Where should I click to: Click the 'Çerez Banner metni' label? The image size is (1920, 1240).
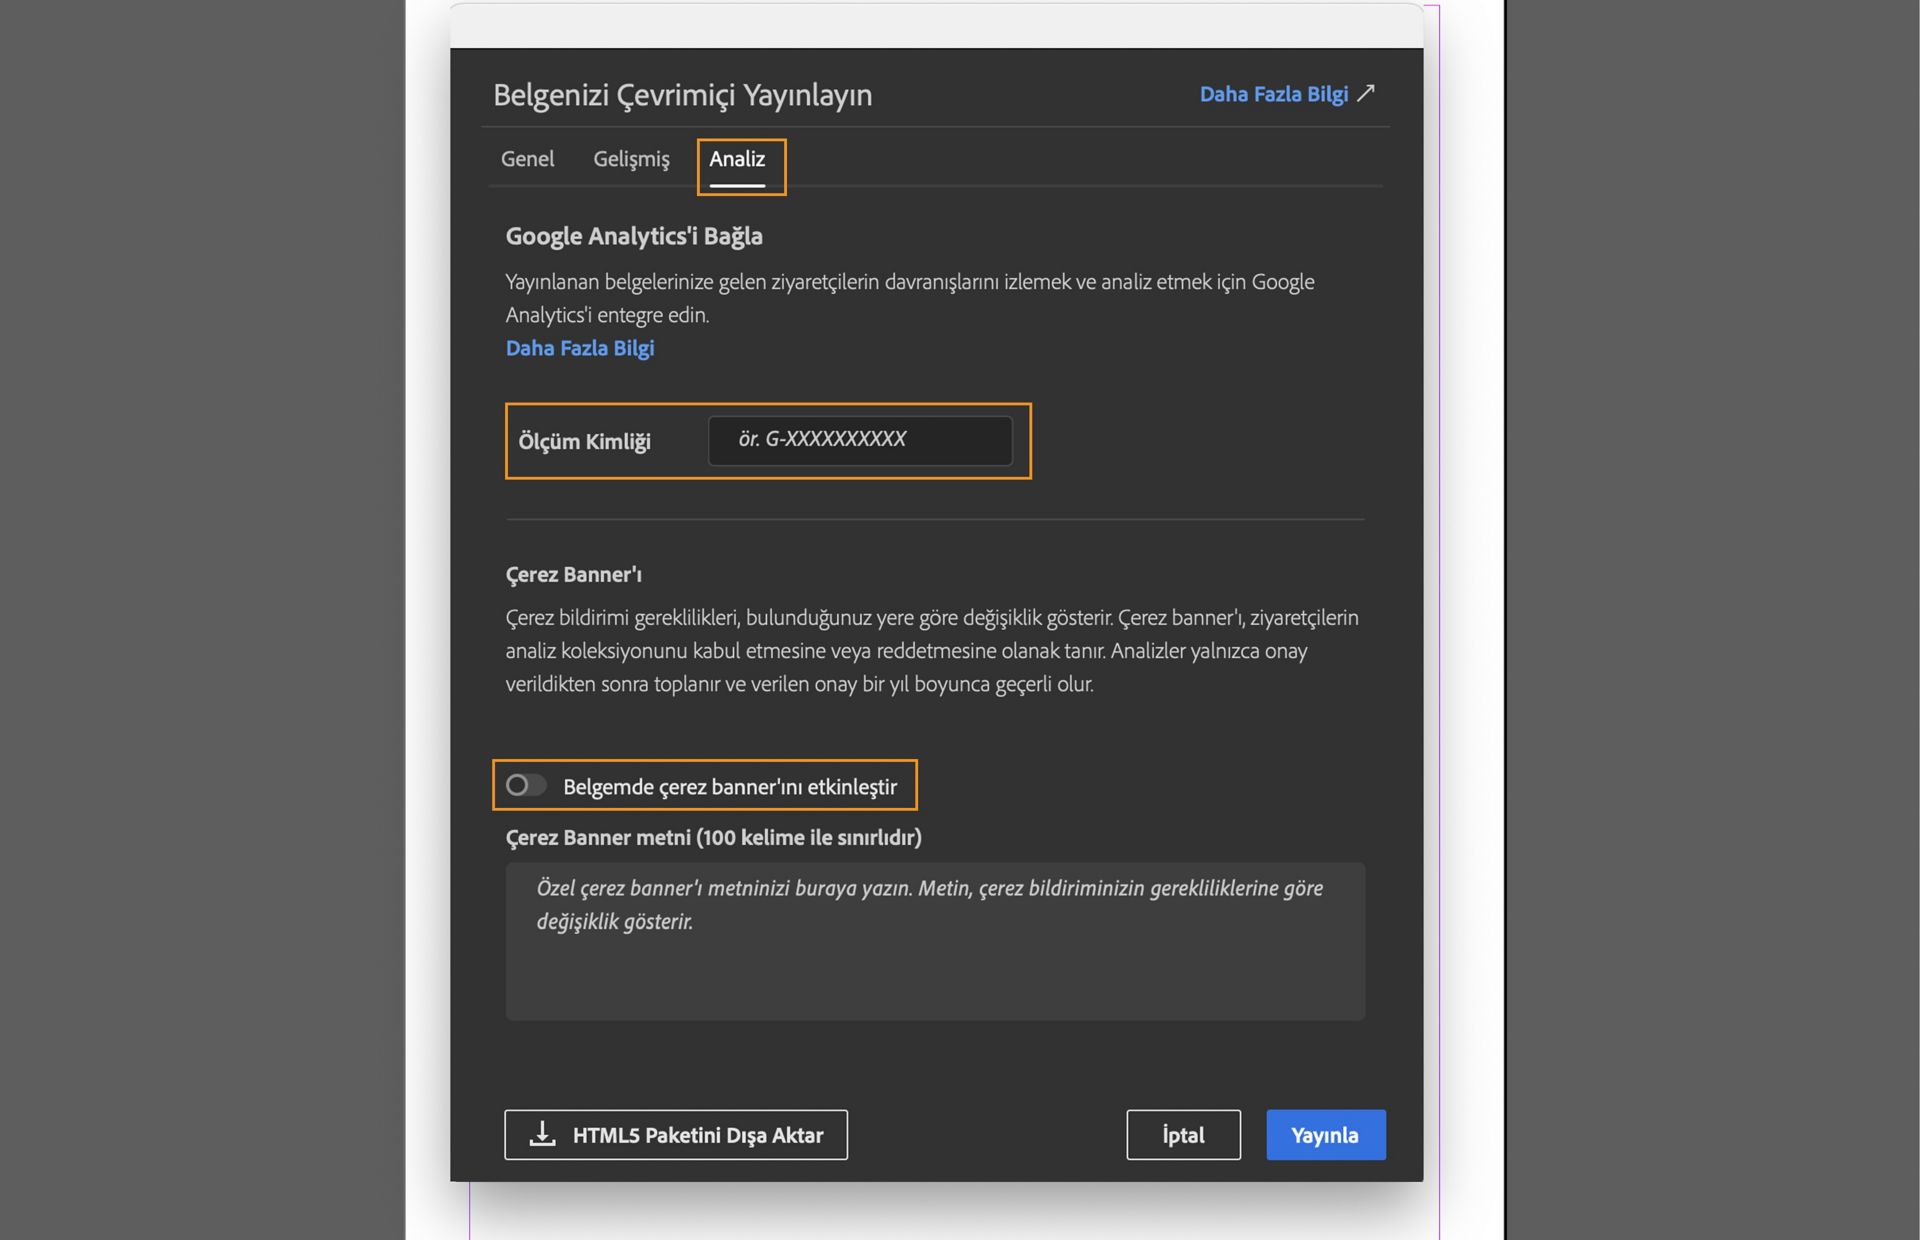tap(713, 837)
